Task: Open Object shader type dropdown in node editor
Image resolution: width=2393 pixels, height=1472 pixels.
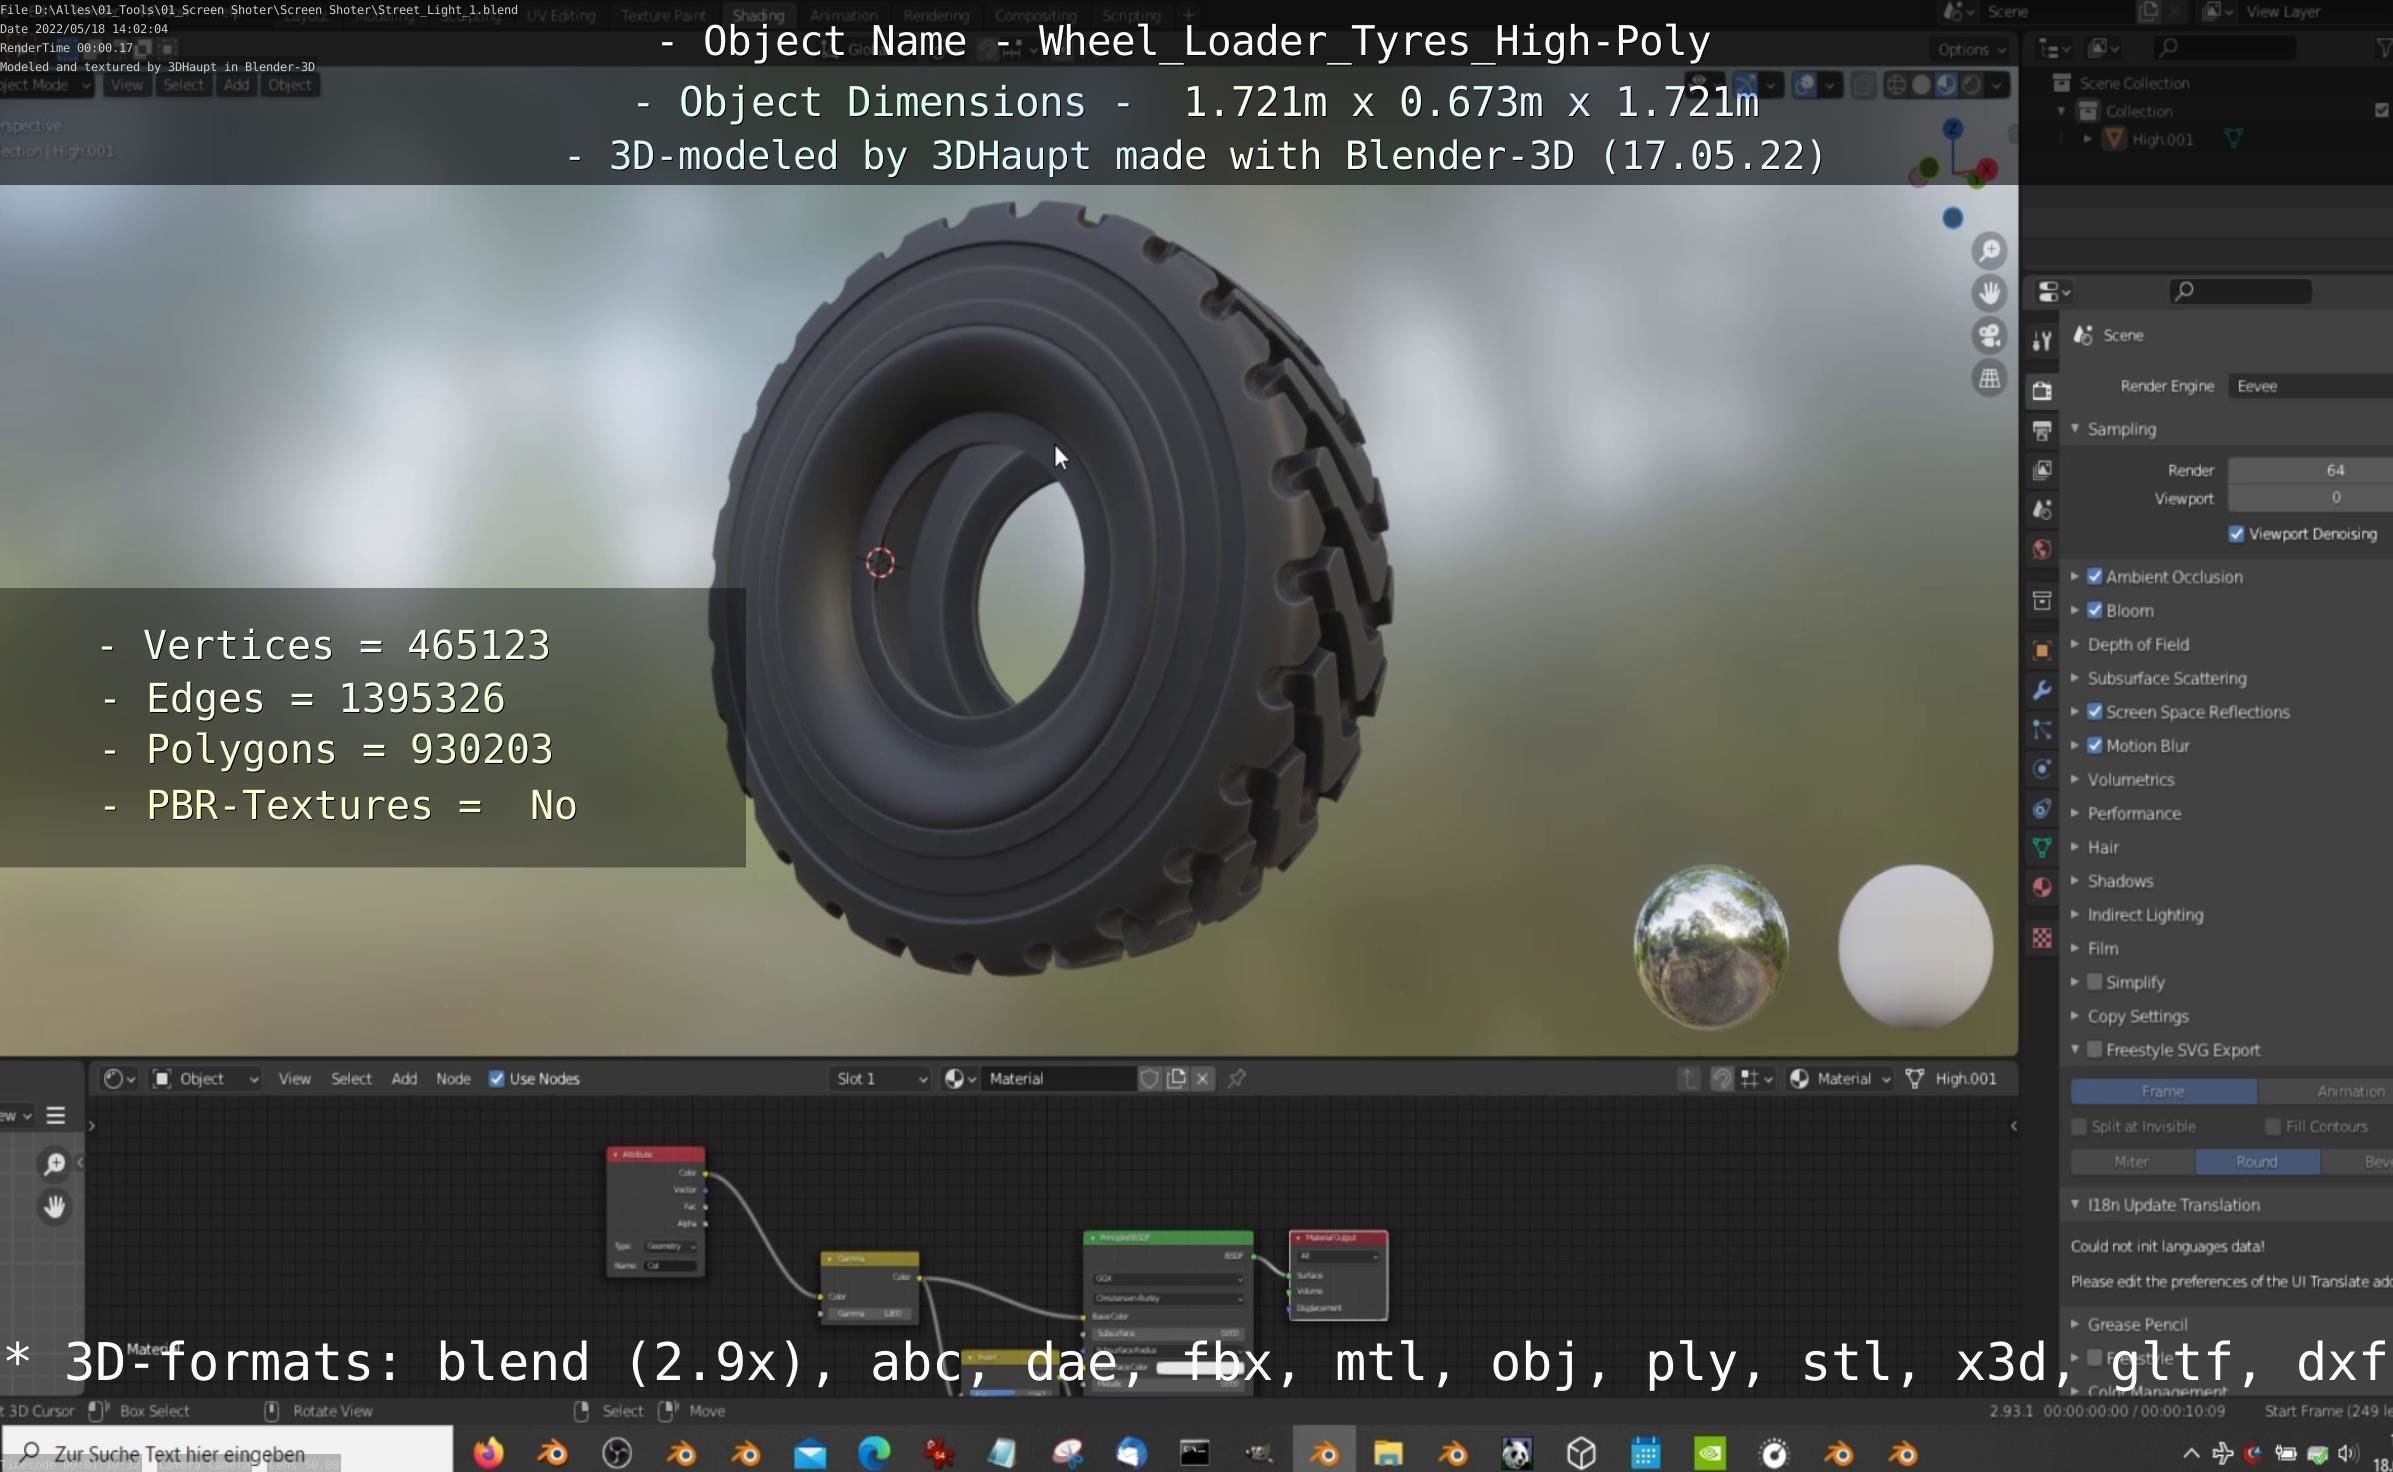Action: click(x=205, y=1078)
